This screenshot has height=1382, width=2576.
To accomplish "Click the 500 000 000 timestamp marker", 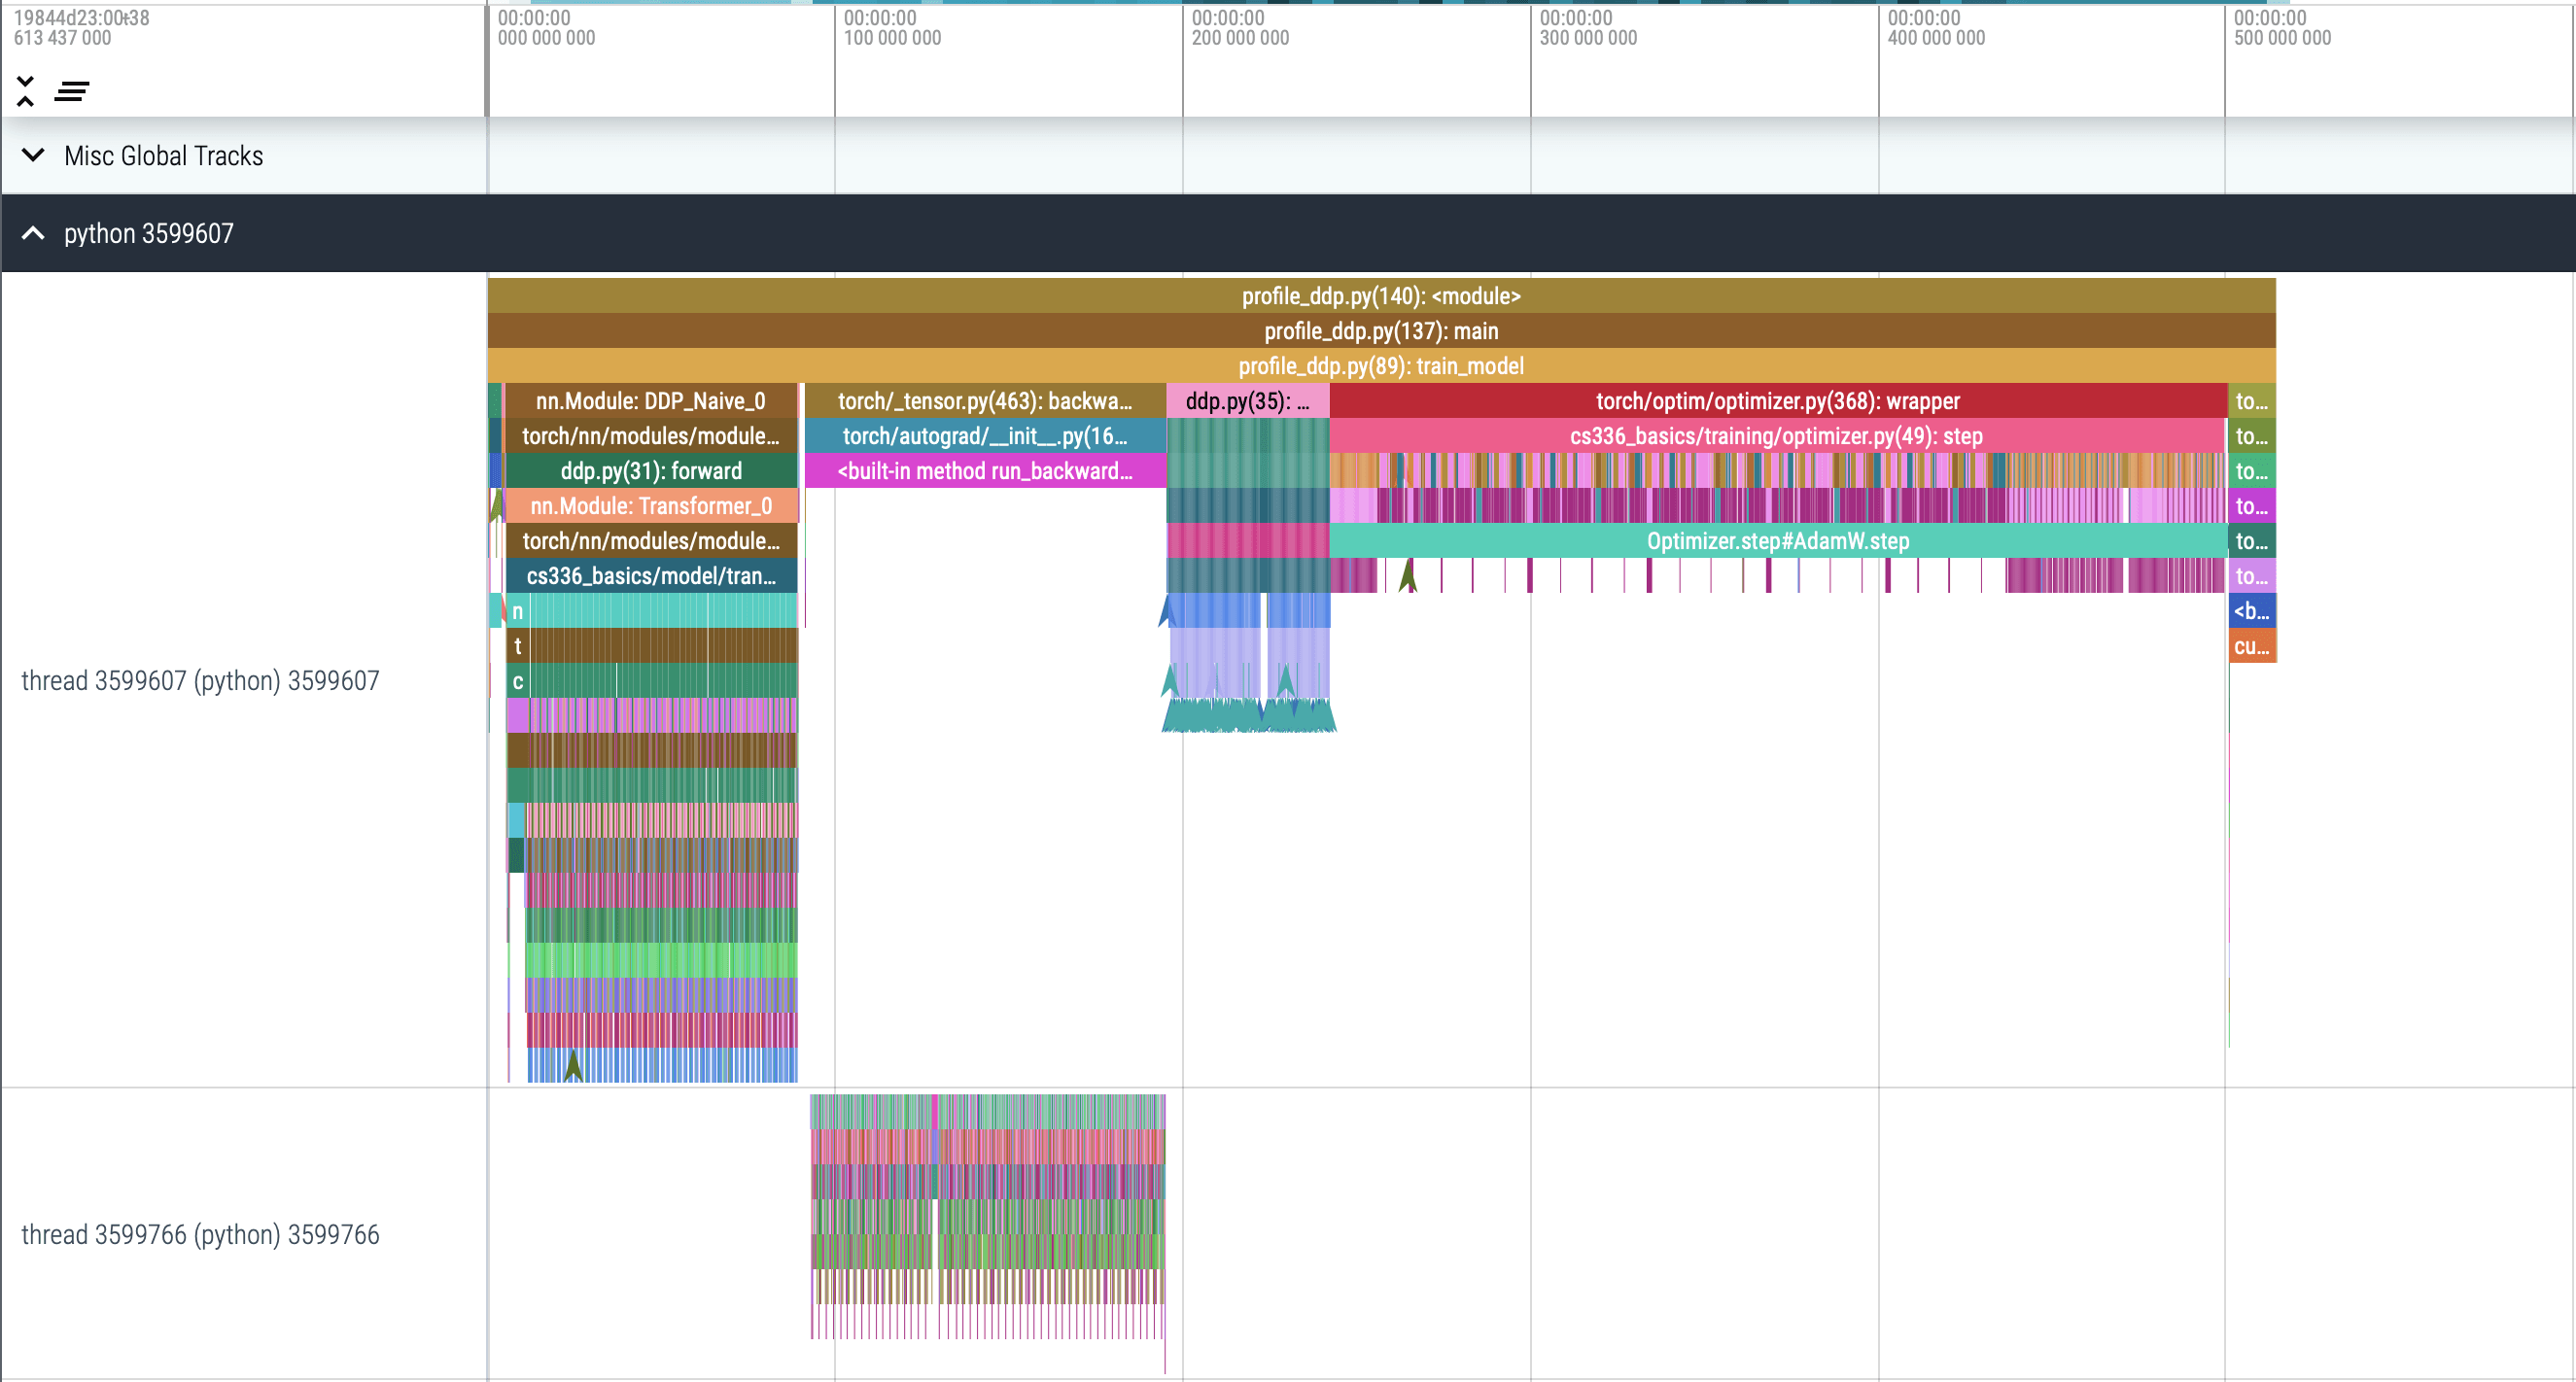I will point(2282,28).
